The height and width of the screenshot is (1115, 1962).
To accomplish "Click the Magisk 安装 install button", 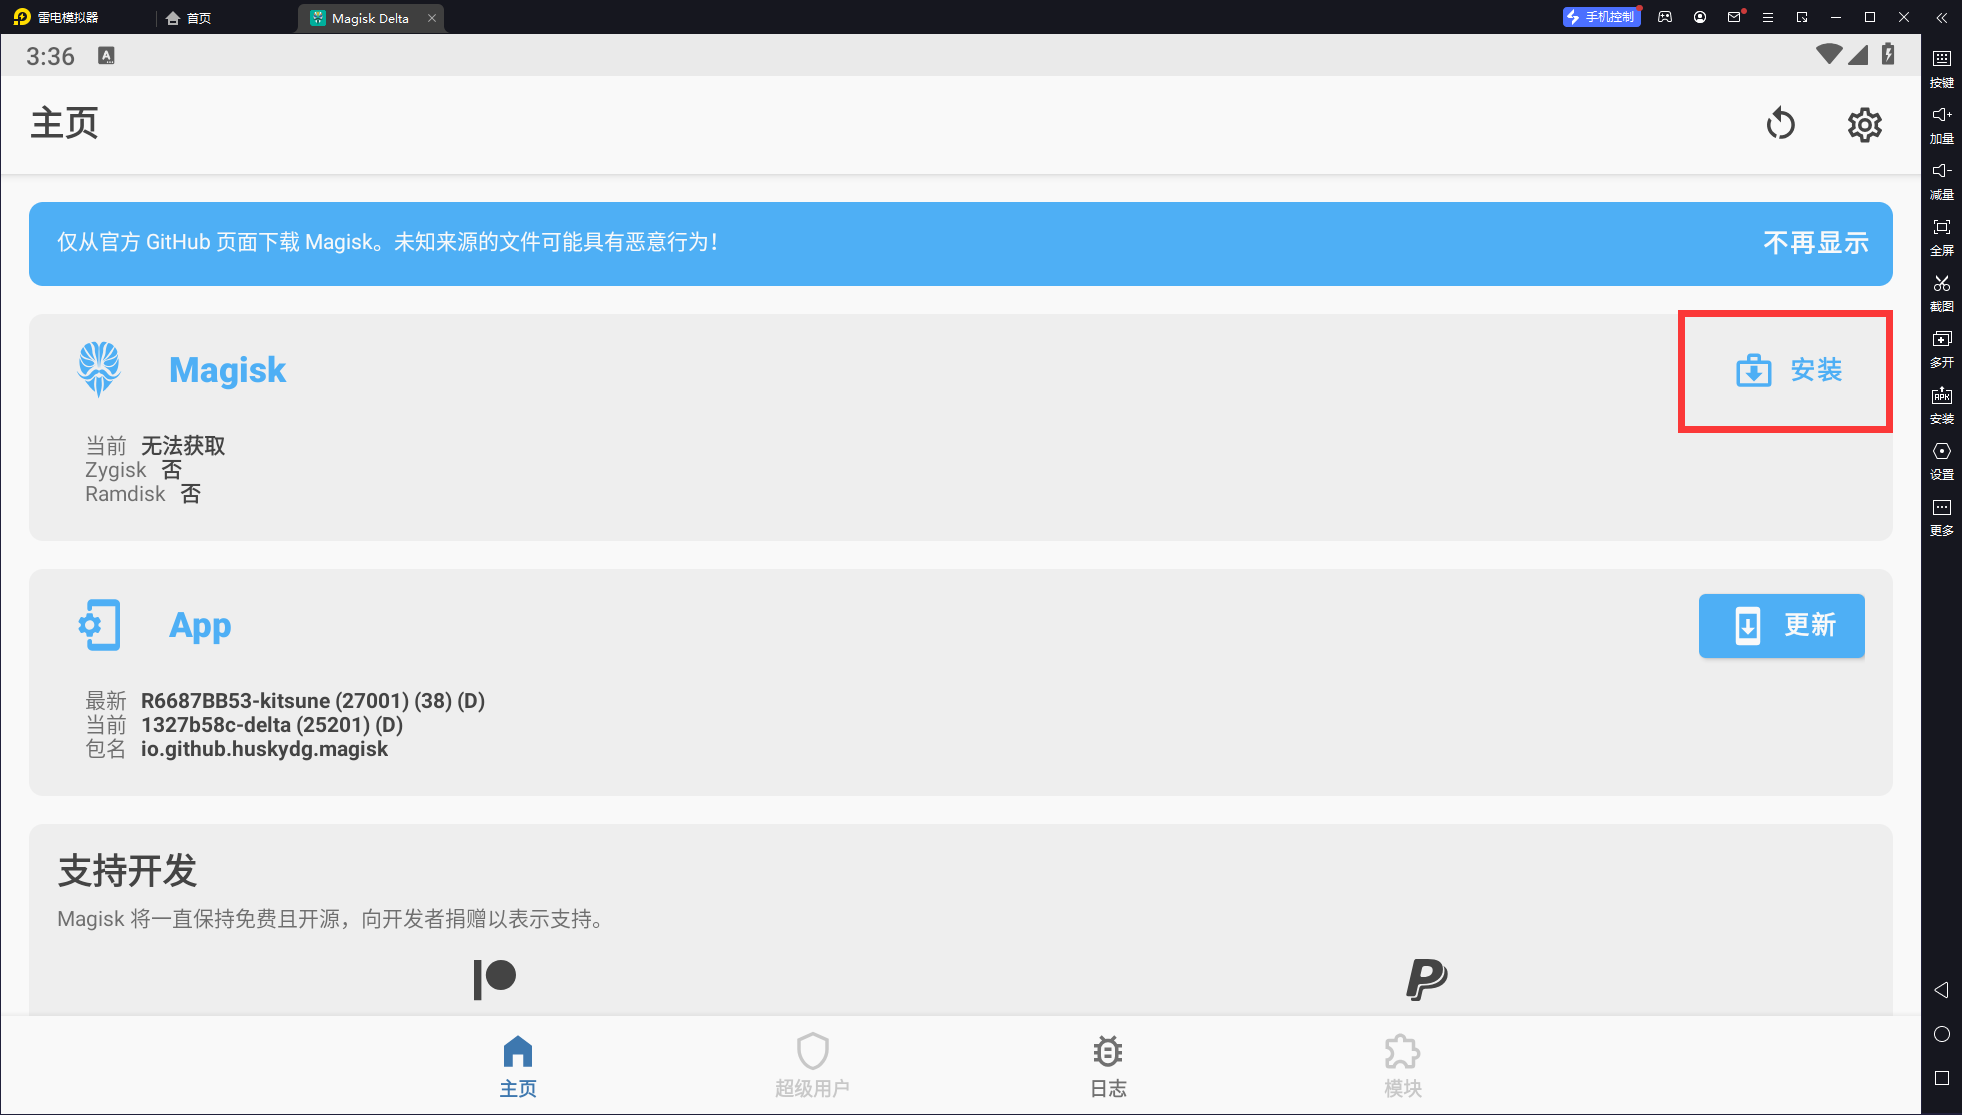I will [x=1788, y=370].
